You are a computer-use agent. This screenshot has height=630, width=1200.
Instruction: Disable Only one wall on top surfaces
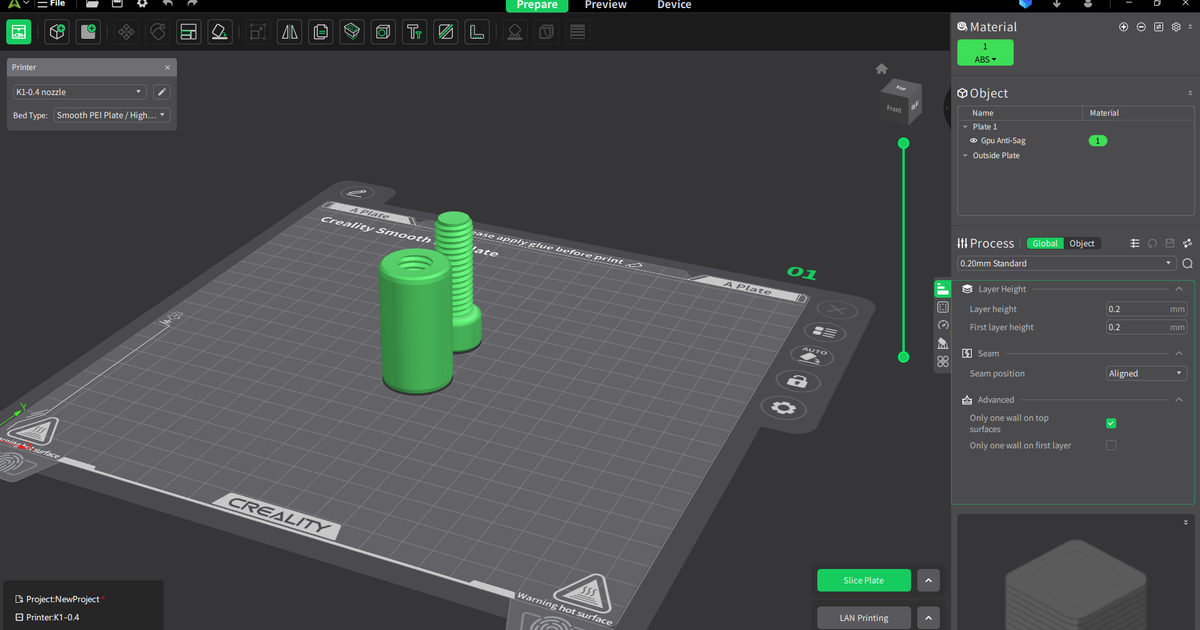pos(1110,423)
